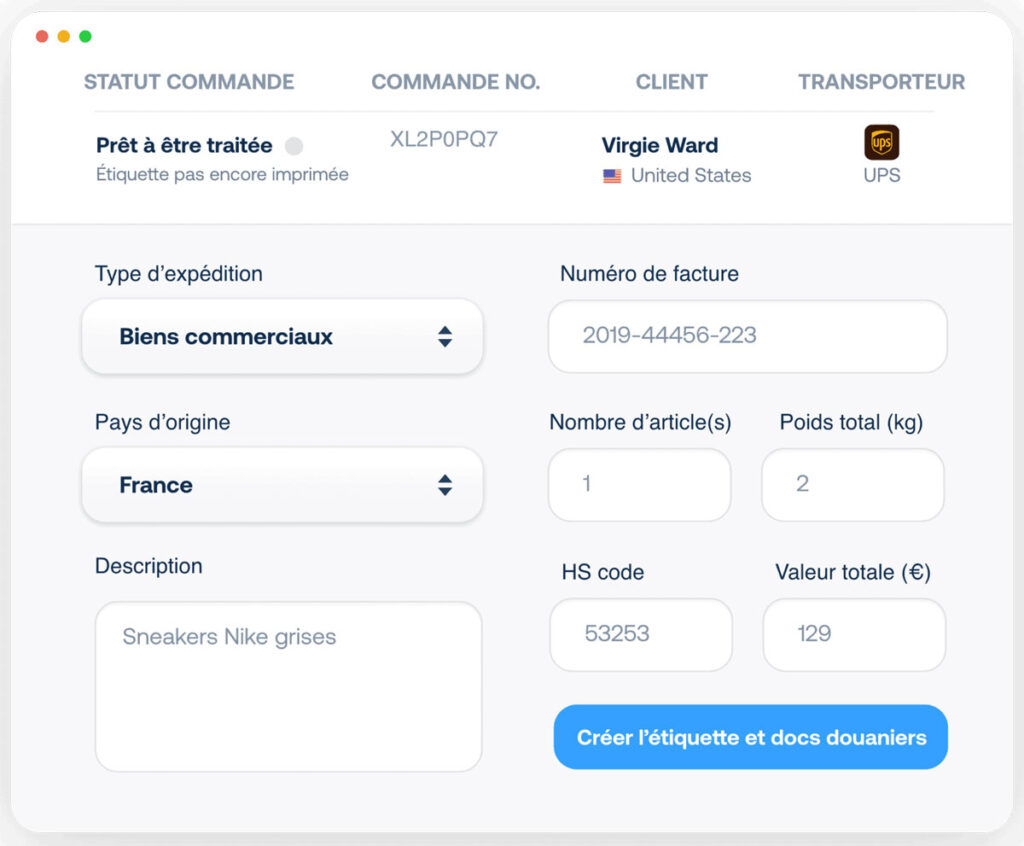Click the yellow traffic-light dot

[x=63, y=35]
